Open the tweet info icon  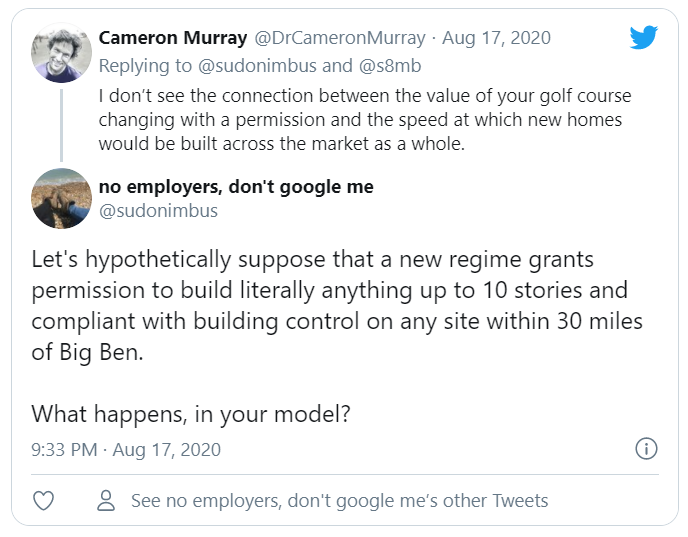click(646, 449)
